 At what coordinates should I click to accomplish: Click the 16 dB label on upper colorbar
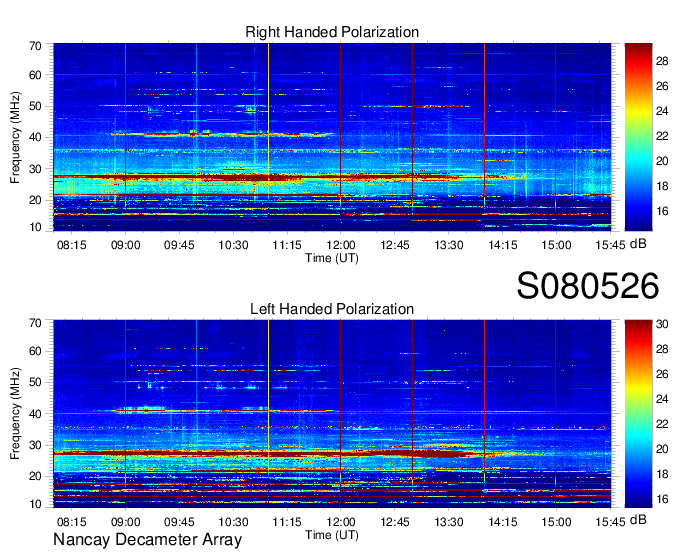(662, 211)
